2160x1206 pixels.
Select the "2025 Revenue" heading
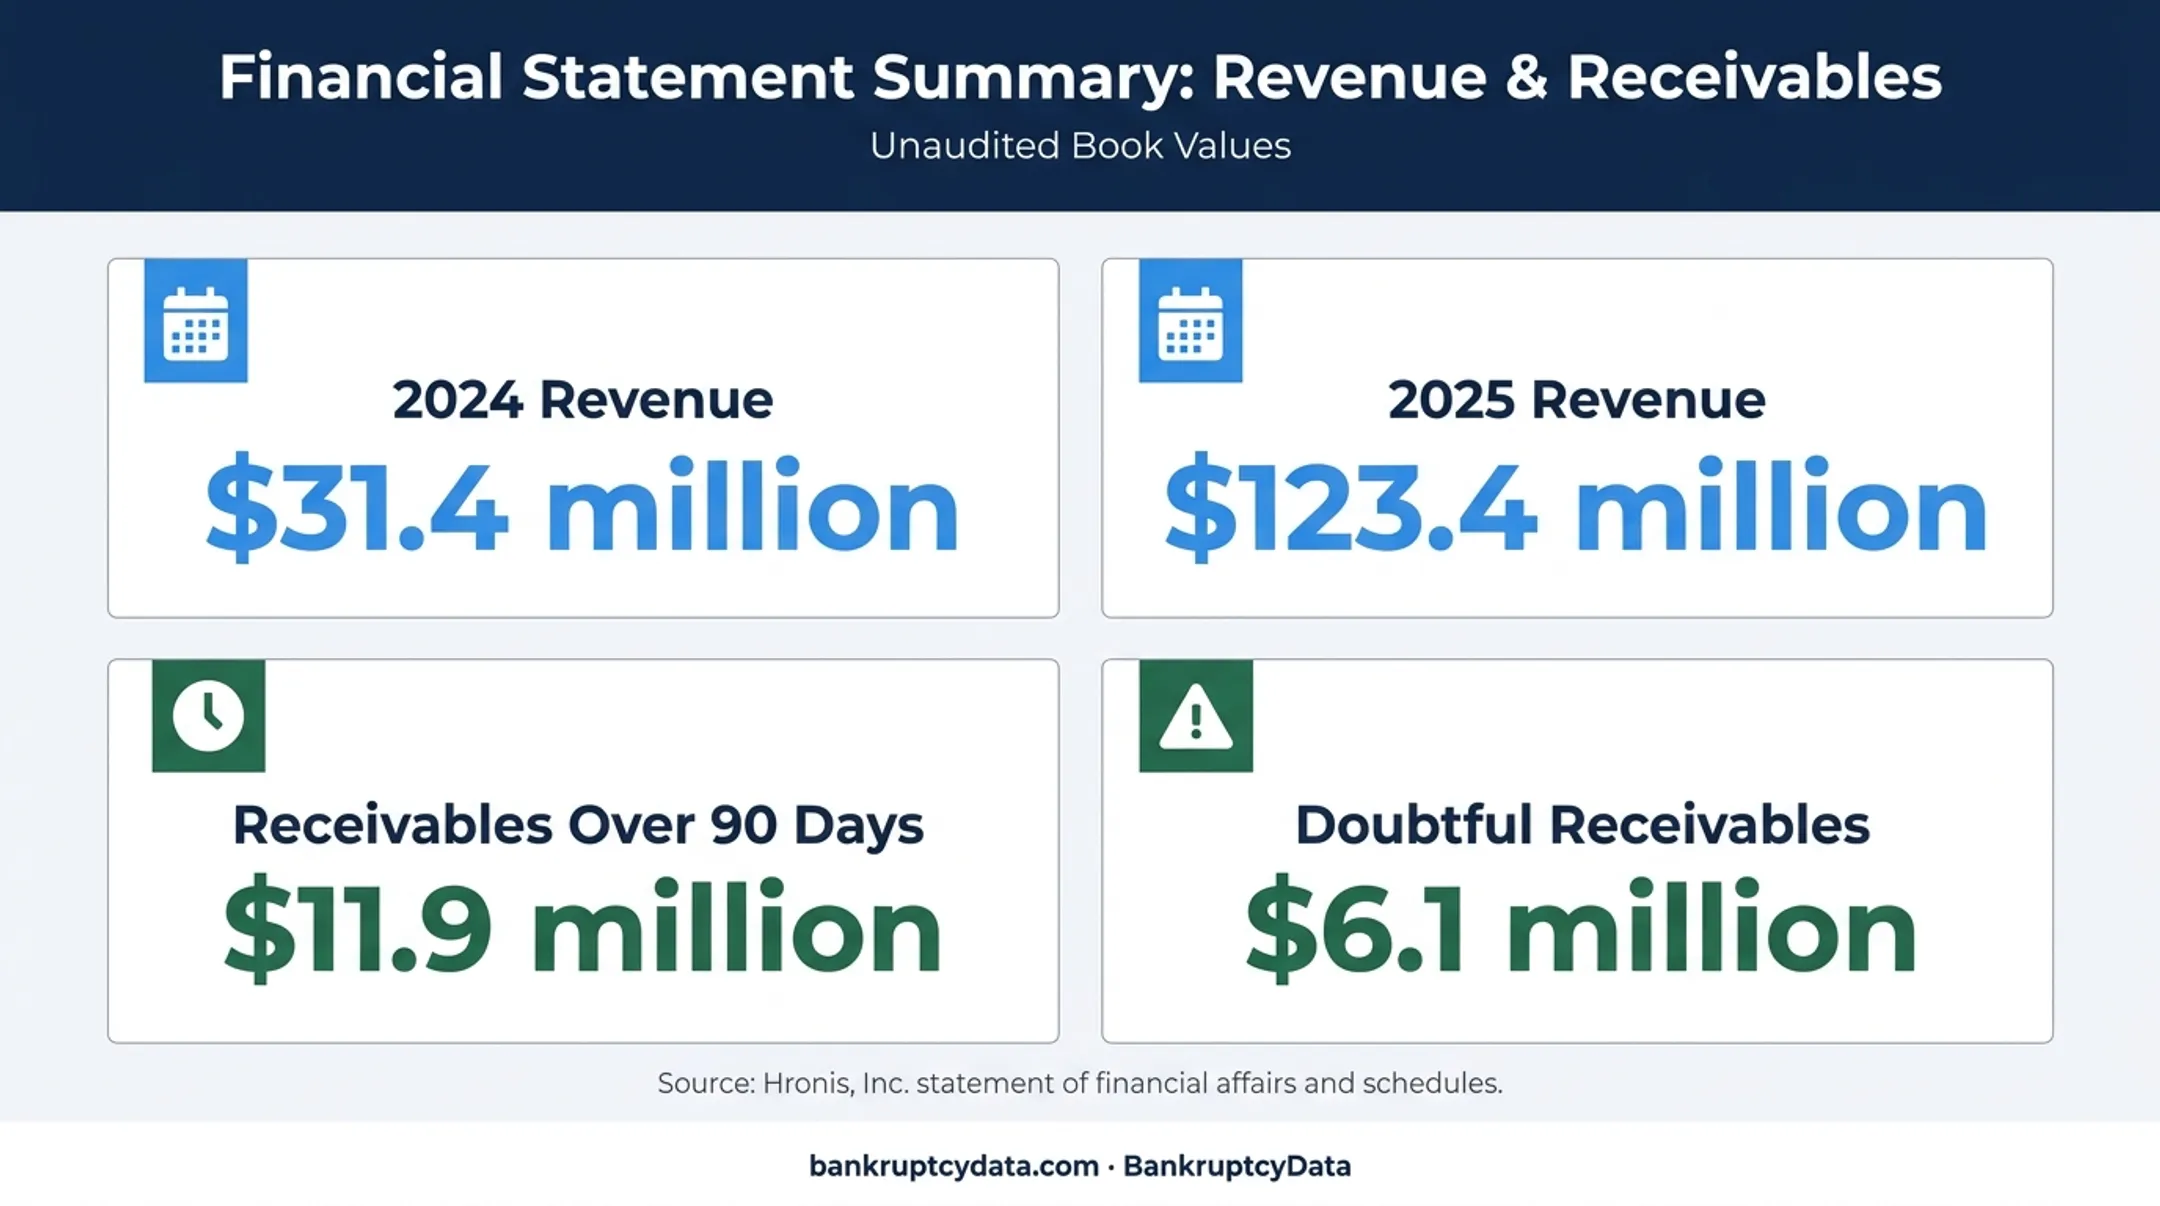(x=1577, y=399)
